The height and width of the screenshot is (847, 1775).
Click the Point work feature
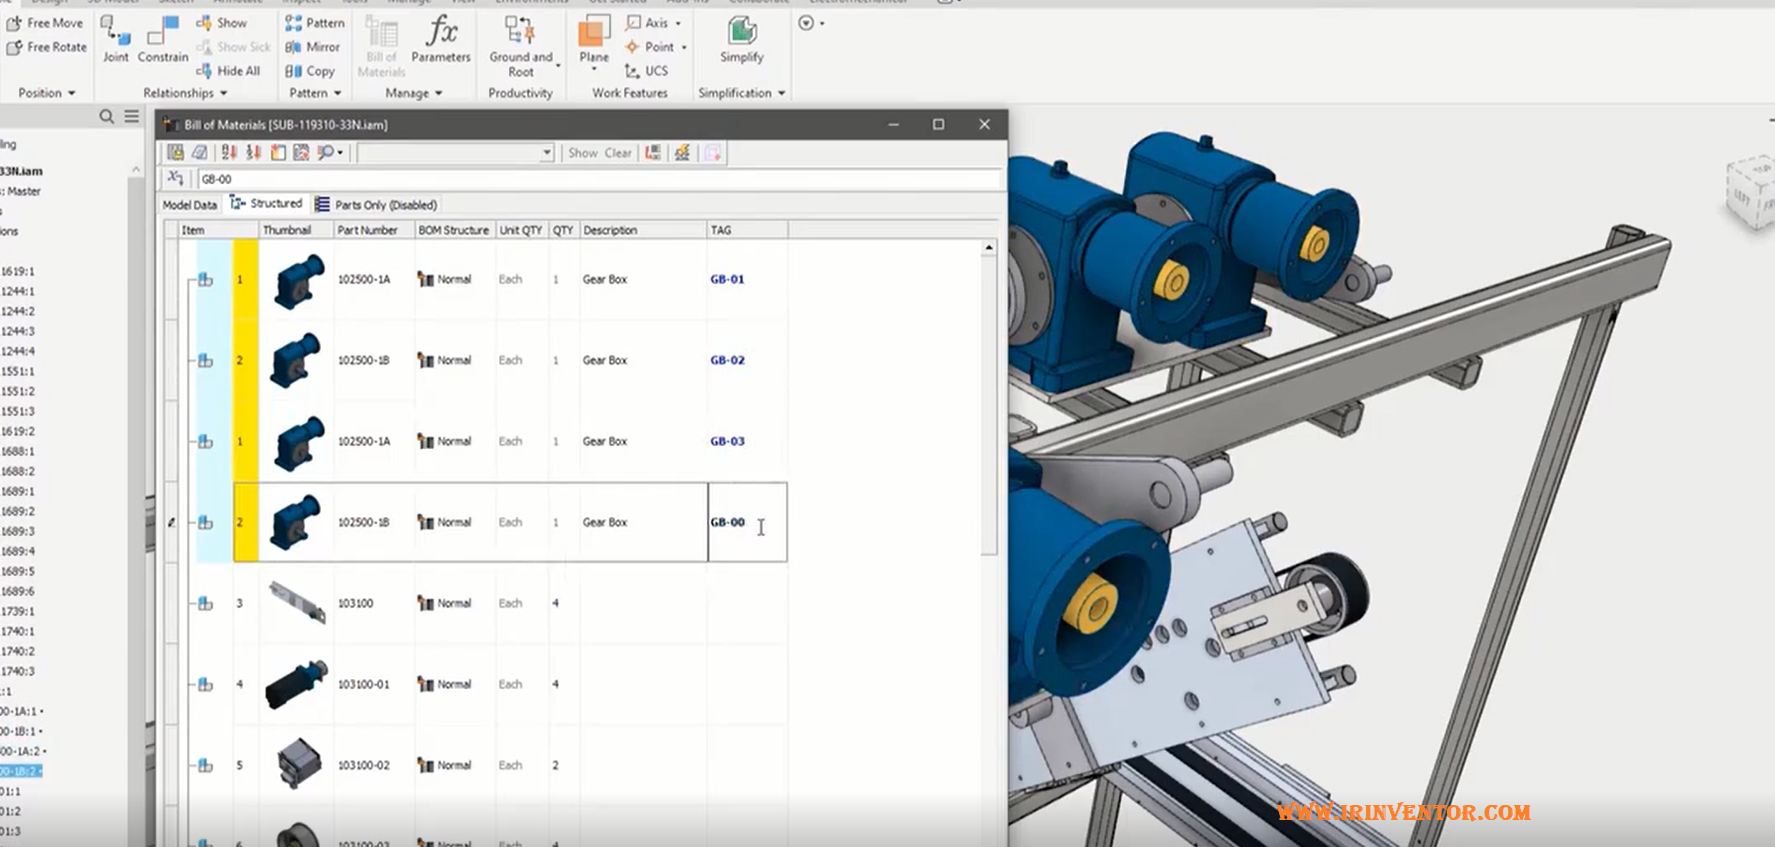(x=650, y=47)
